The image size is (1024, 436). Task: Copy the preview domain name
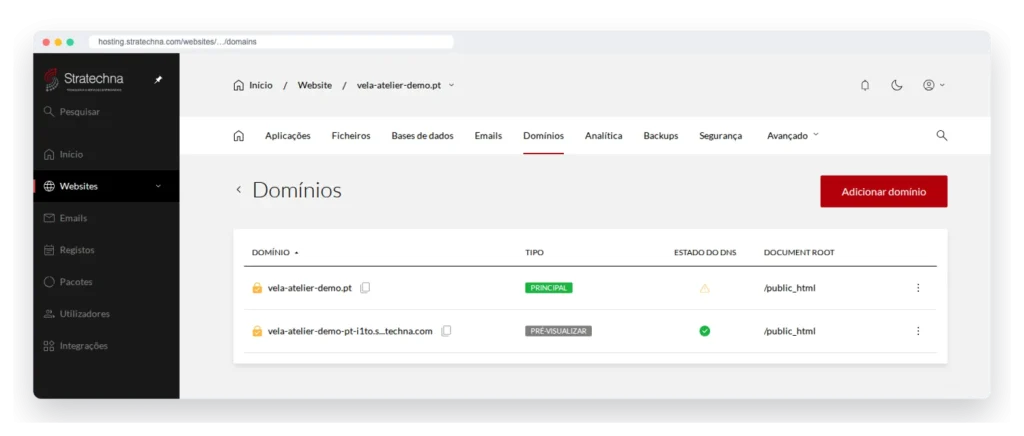point(446,331)
